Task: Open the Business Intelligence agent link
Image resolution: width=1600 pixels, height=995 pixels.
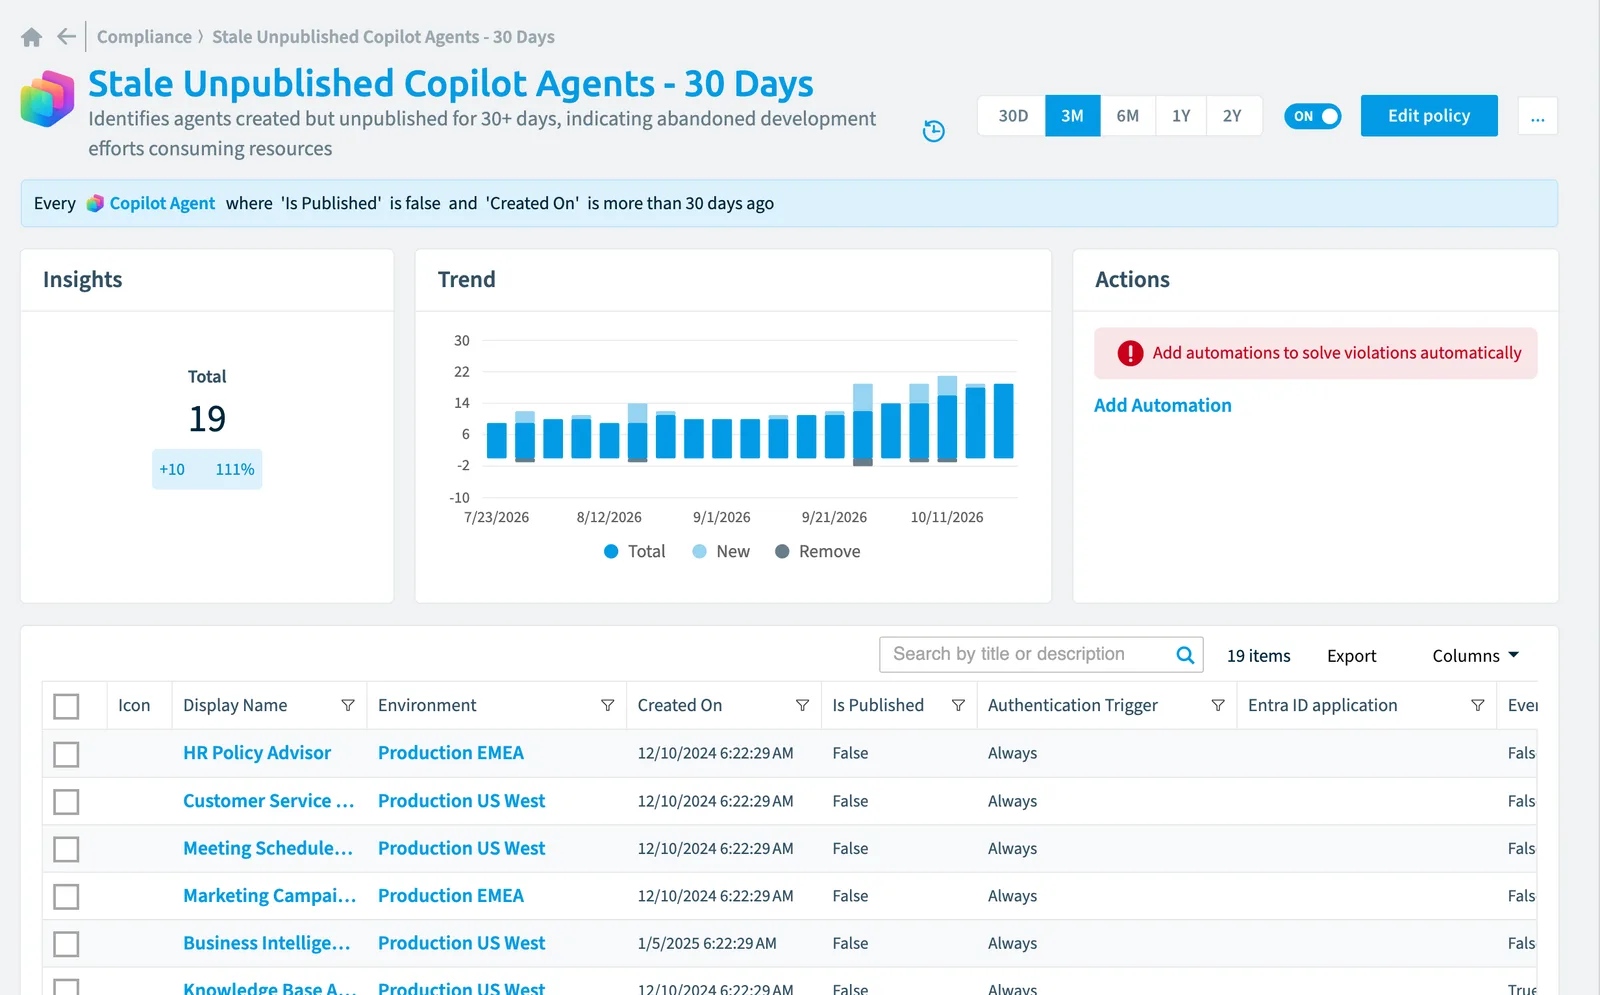Action: 267,943
